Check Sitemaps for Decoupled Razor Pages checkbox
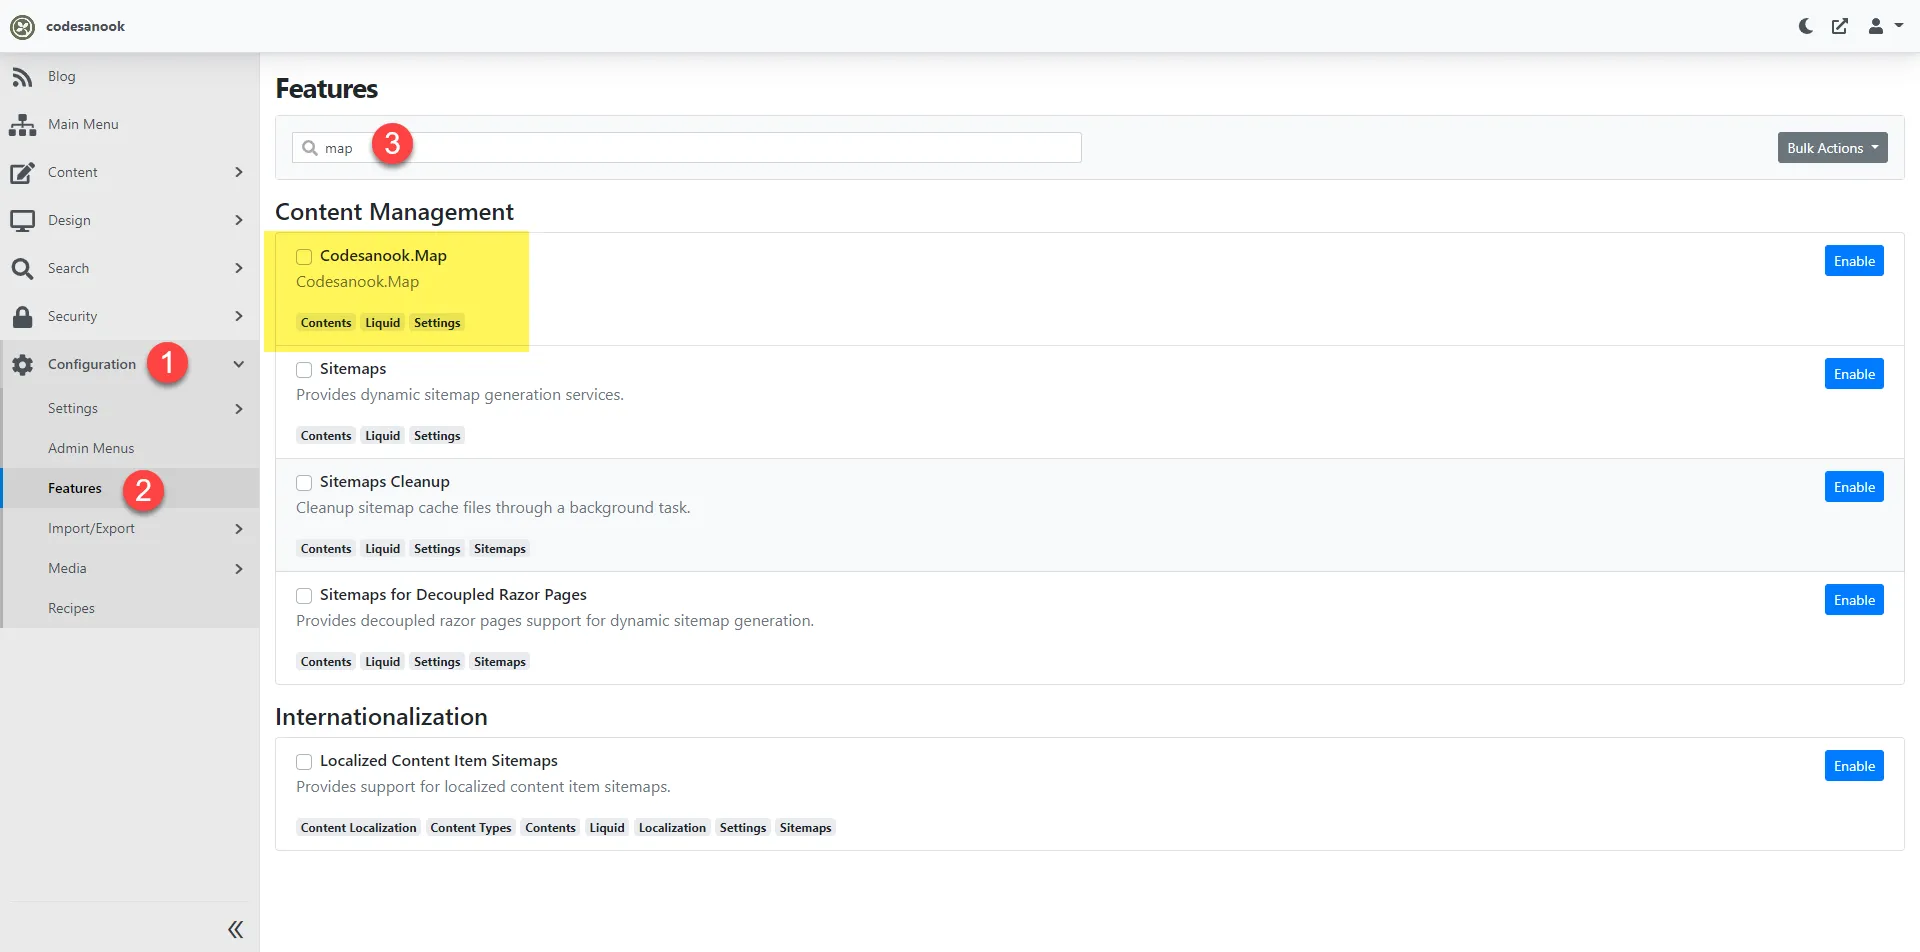 [304, 596]
